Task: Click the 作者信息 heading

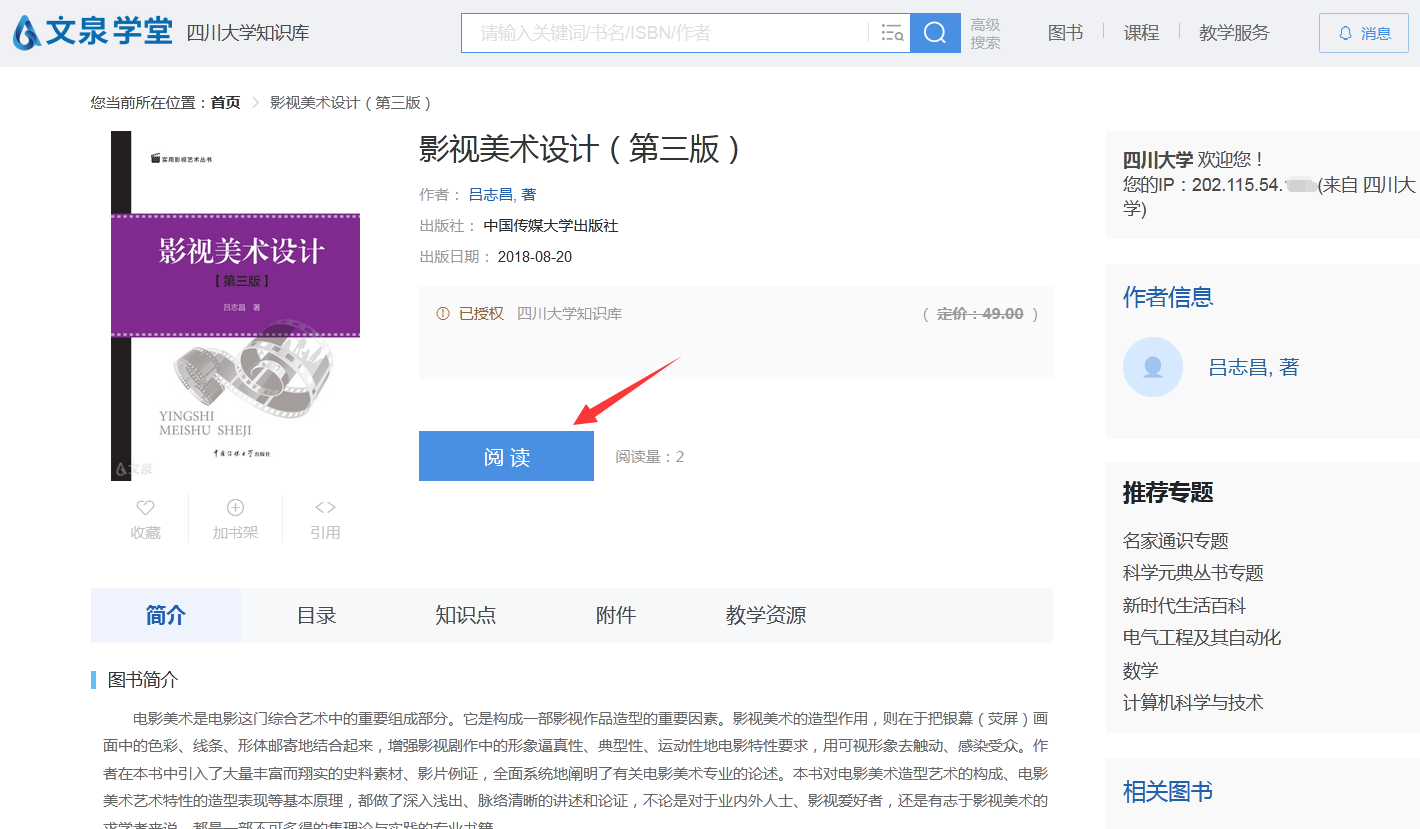Action: coord(1168,297)
